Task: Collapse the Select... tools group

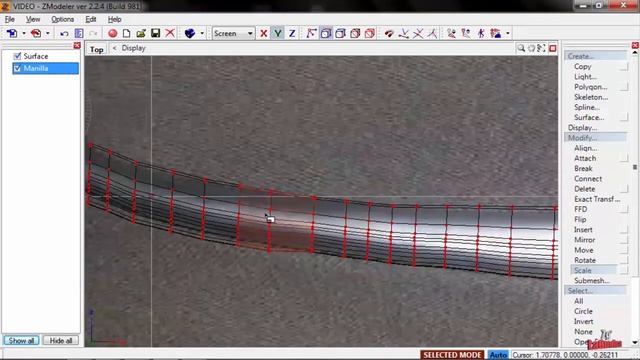Action: 596,291
